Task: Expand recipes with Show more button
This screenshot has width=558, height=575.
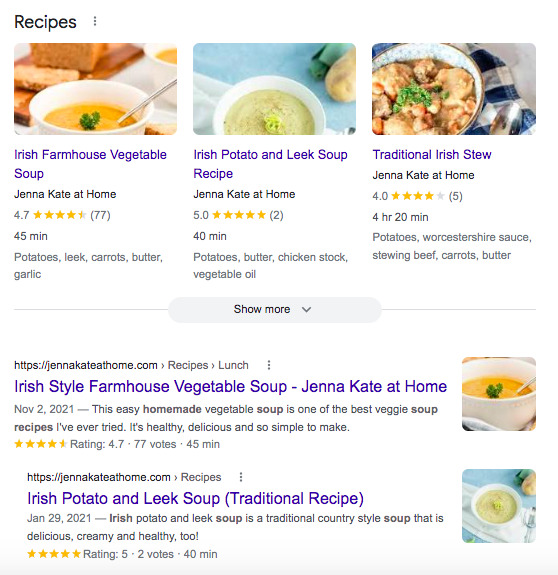Action: pyautogui.click(x=275, y=310)
